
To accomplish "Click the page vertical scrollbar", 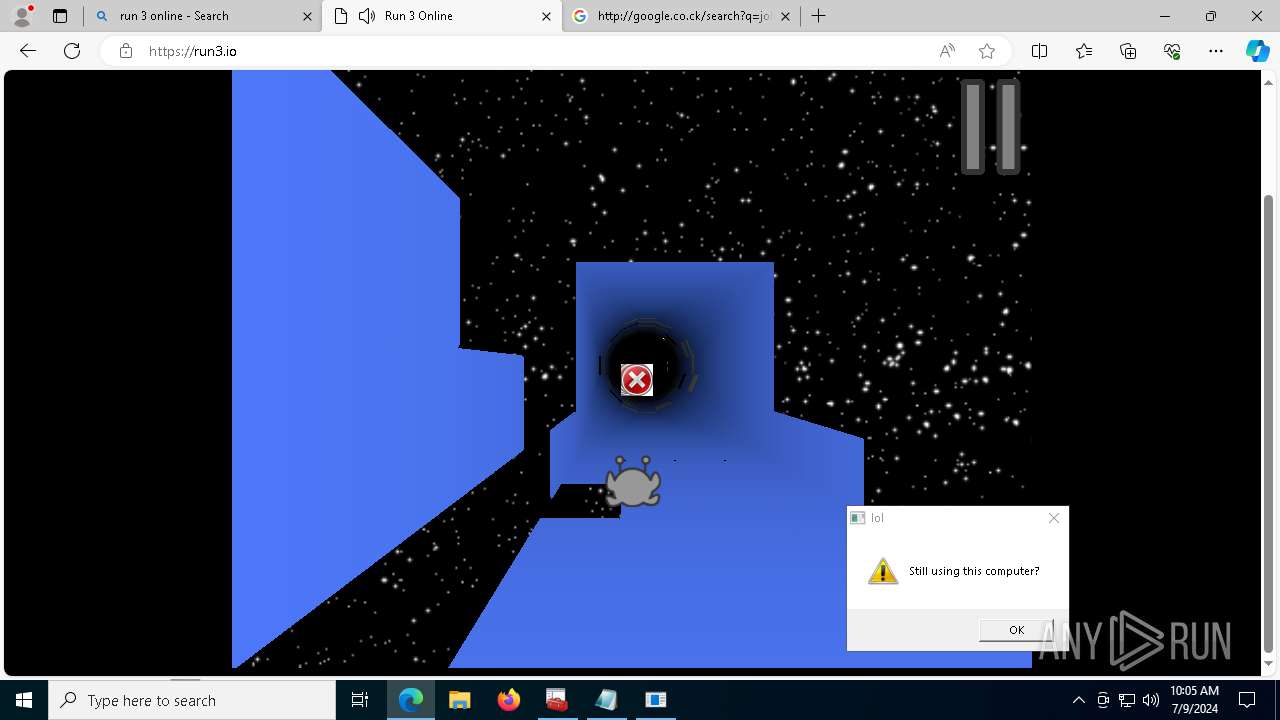I will coord(1269,423).
